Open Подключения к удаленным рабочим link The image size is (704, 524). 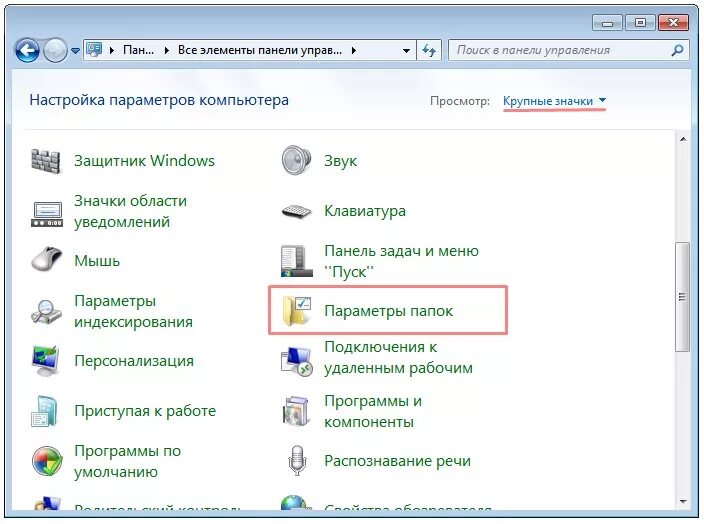[x=398, y=357]
